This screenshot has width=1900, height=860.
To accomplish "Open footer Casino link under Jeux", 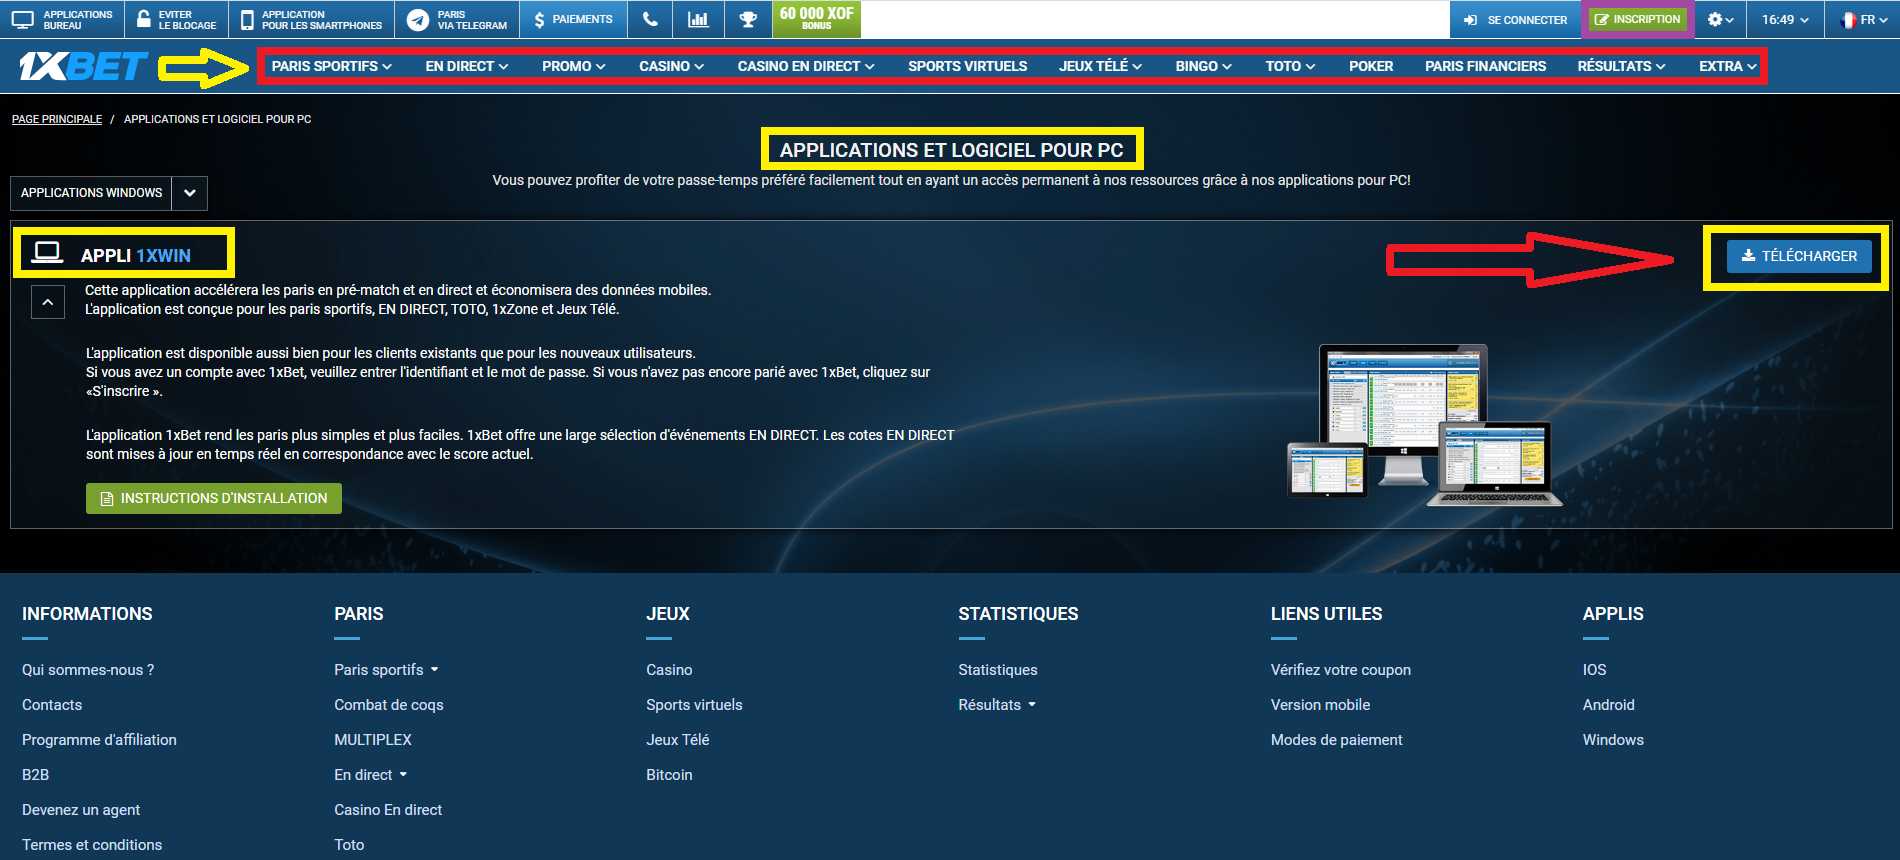I will point(669,670).
